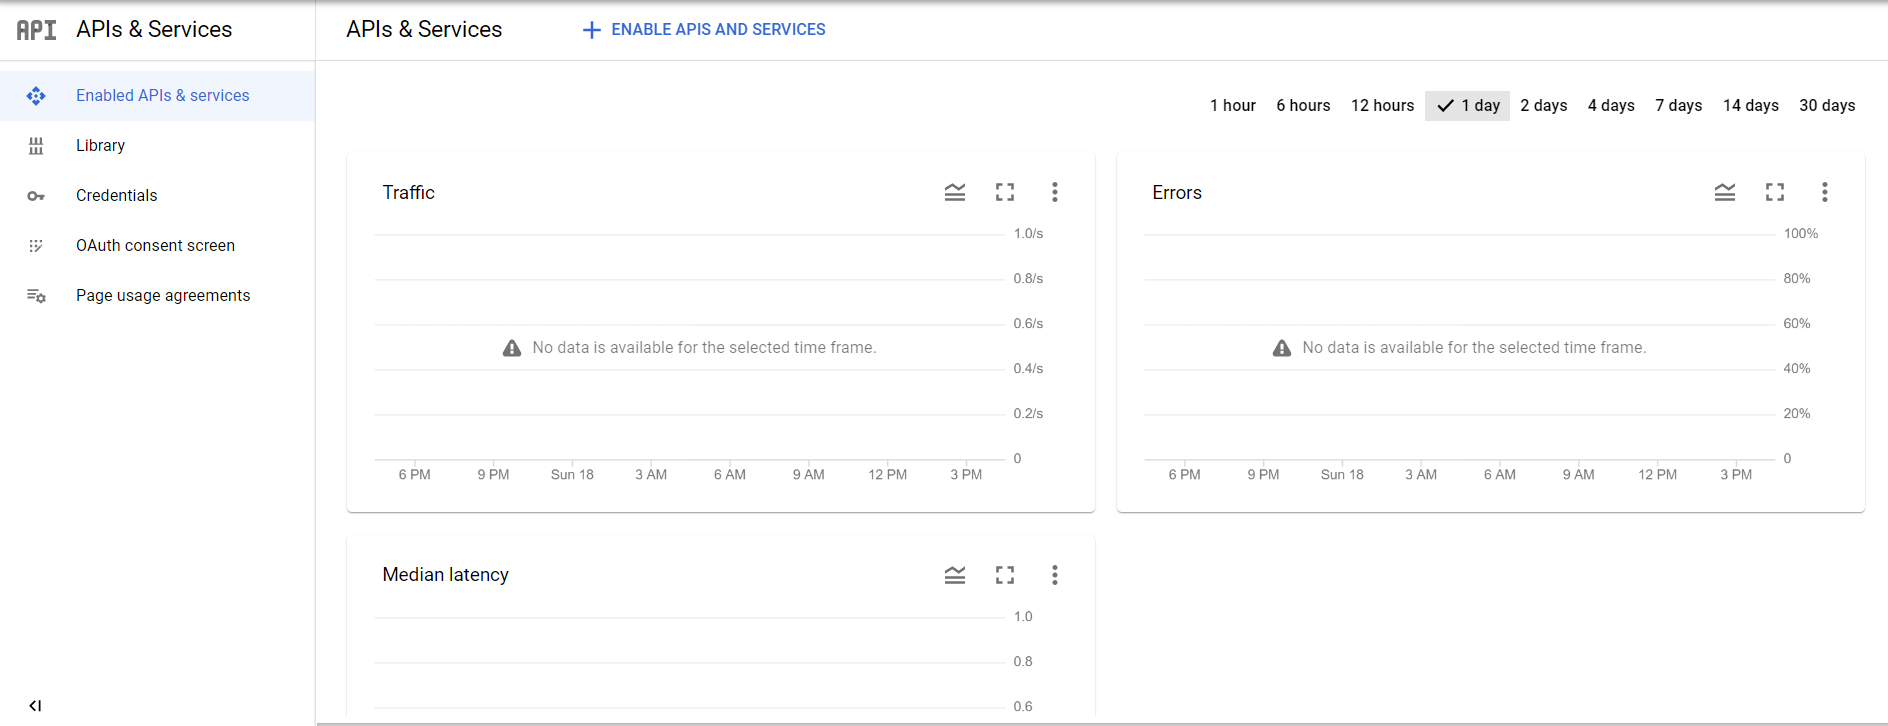The width and height of the screenshot is (1888, 726).
Task: Open Page usage agreements link
Action: click(x=163, y=296)
